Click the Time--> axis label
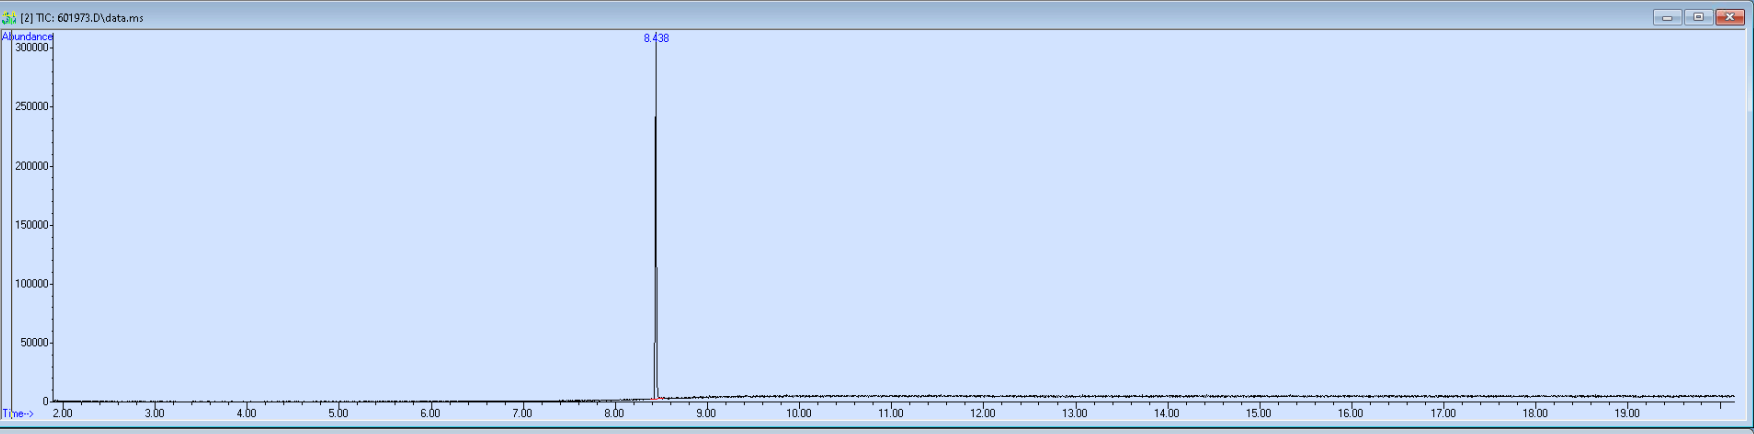The width and height of the screenshot is (1754, 434). (x=18, y=413)
